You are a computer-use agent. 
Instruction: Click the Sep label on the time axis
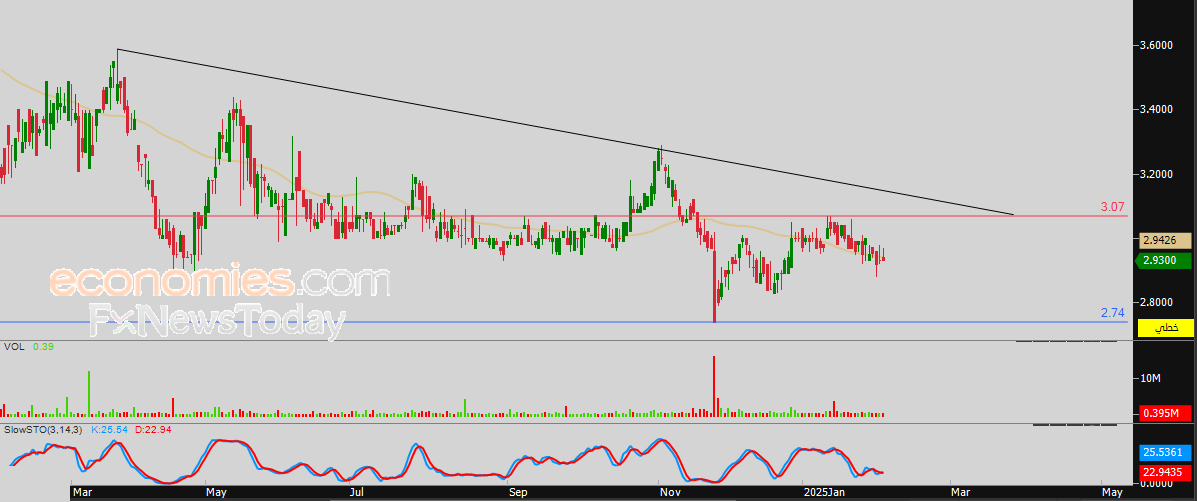[x=518, y=493]
